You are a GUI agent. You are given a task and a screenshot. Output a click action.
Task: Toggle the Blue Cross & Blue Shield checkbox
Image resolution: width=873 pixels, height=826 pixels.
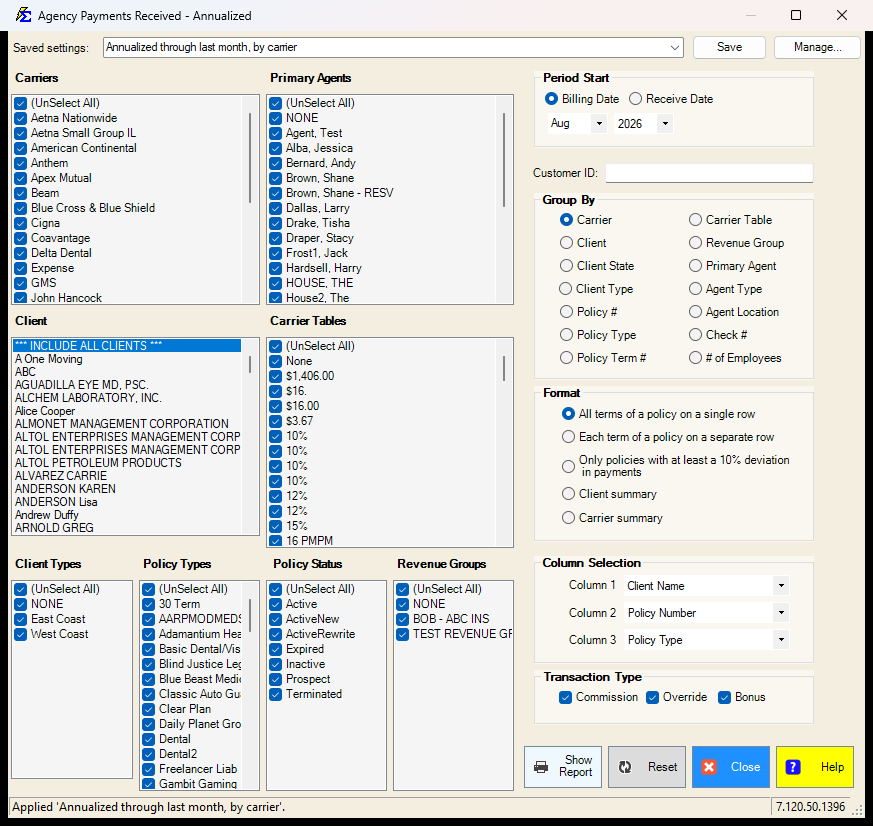coord(21,208)
